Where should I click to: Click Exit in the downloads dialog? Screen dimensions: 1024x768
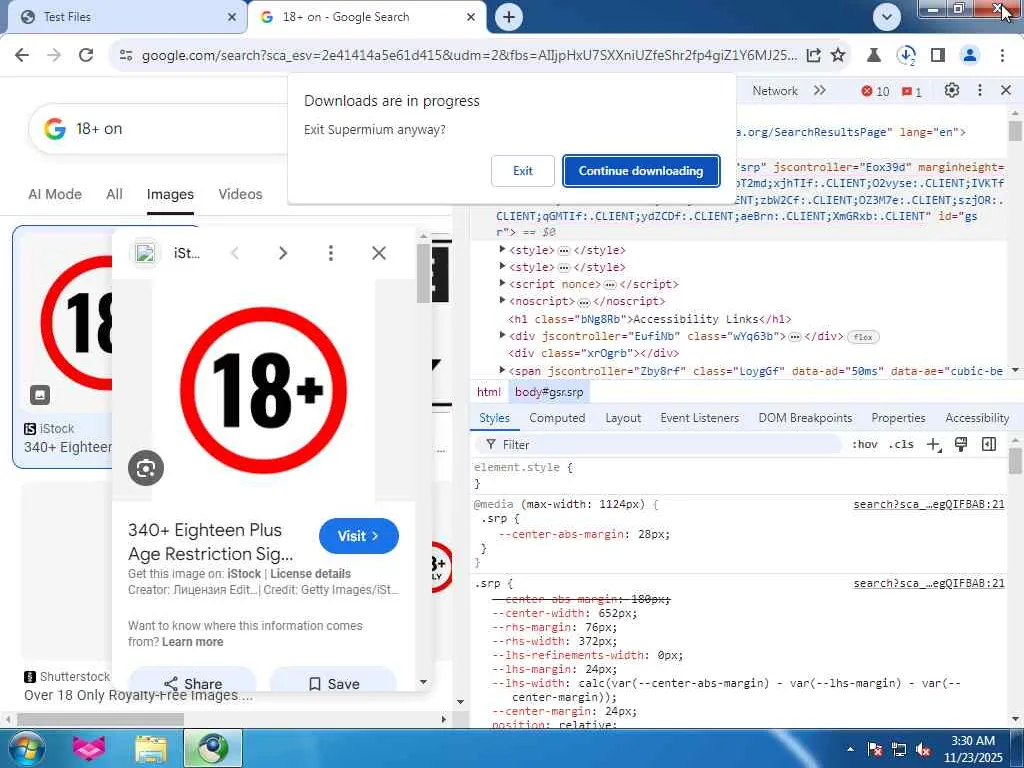522,171
